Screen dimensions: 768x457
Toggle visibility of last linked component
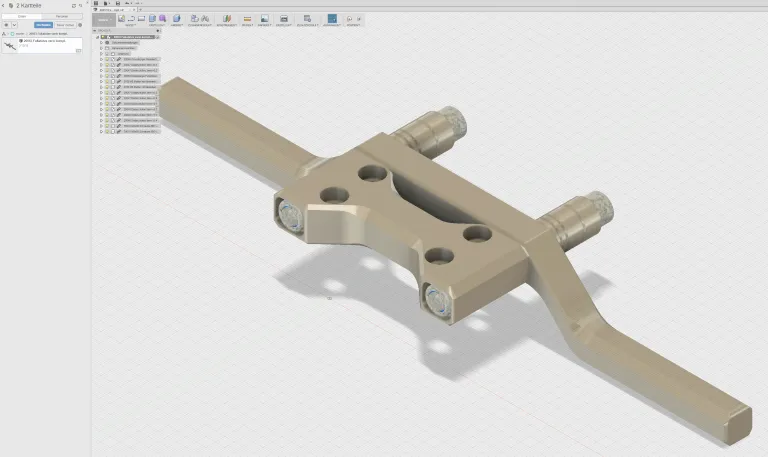[107, 131]
